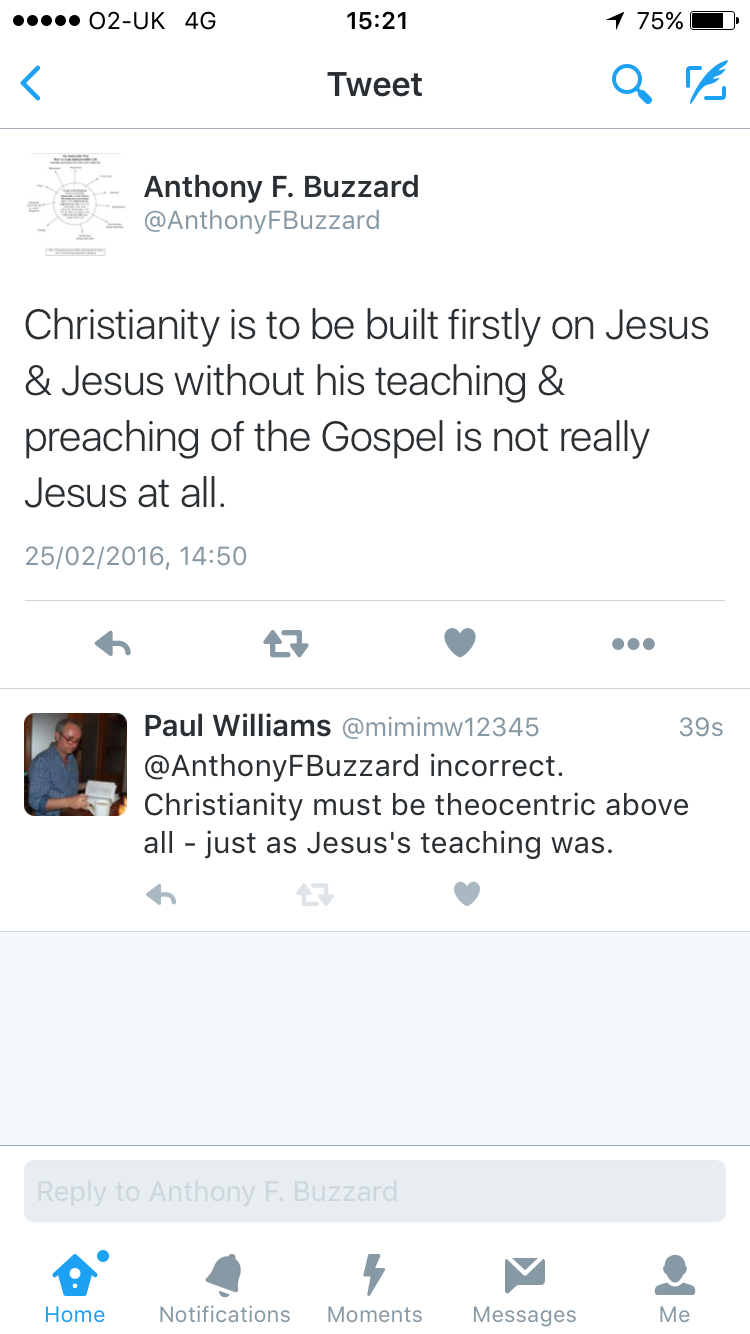Retweet Anthony F. Buzzard's tweet

[286, 644]
